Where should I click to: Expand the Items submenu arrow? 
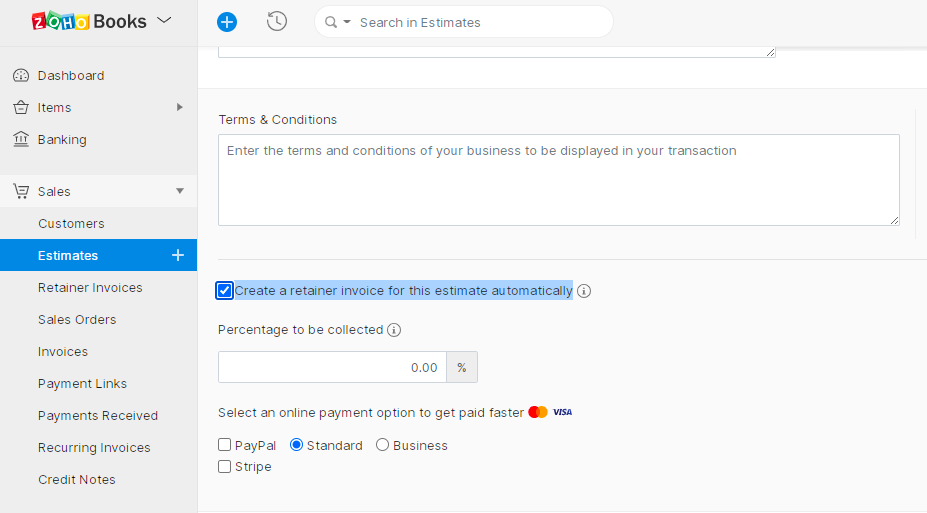click(180, 107)
